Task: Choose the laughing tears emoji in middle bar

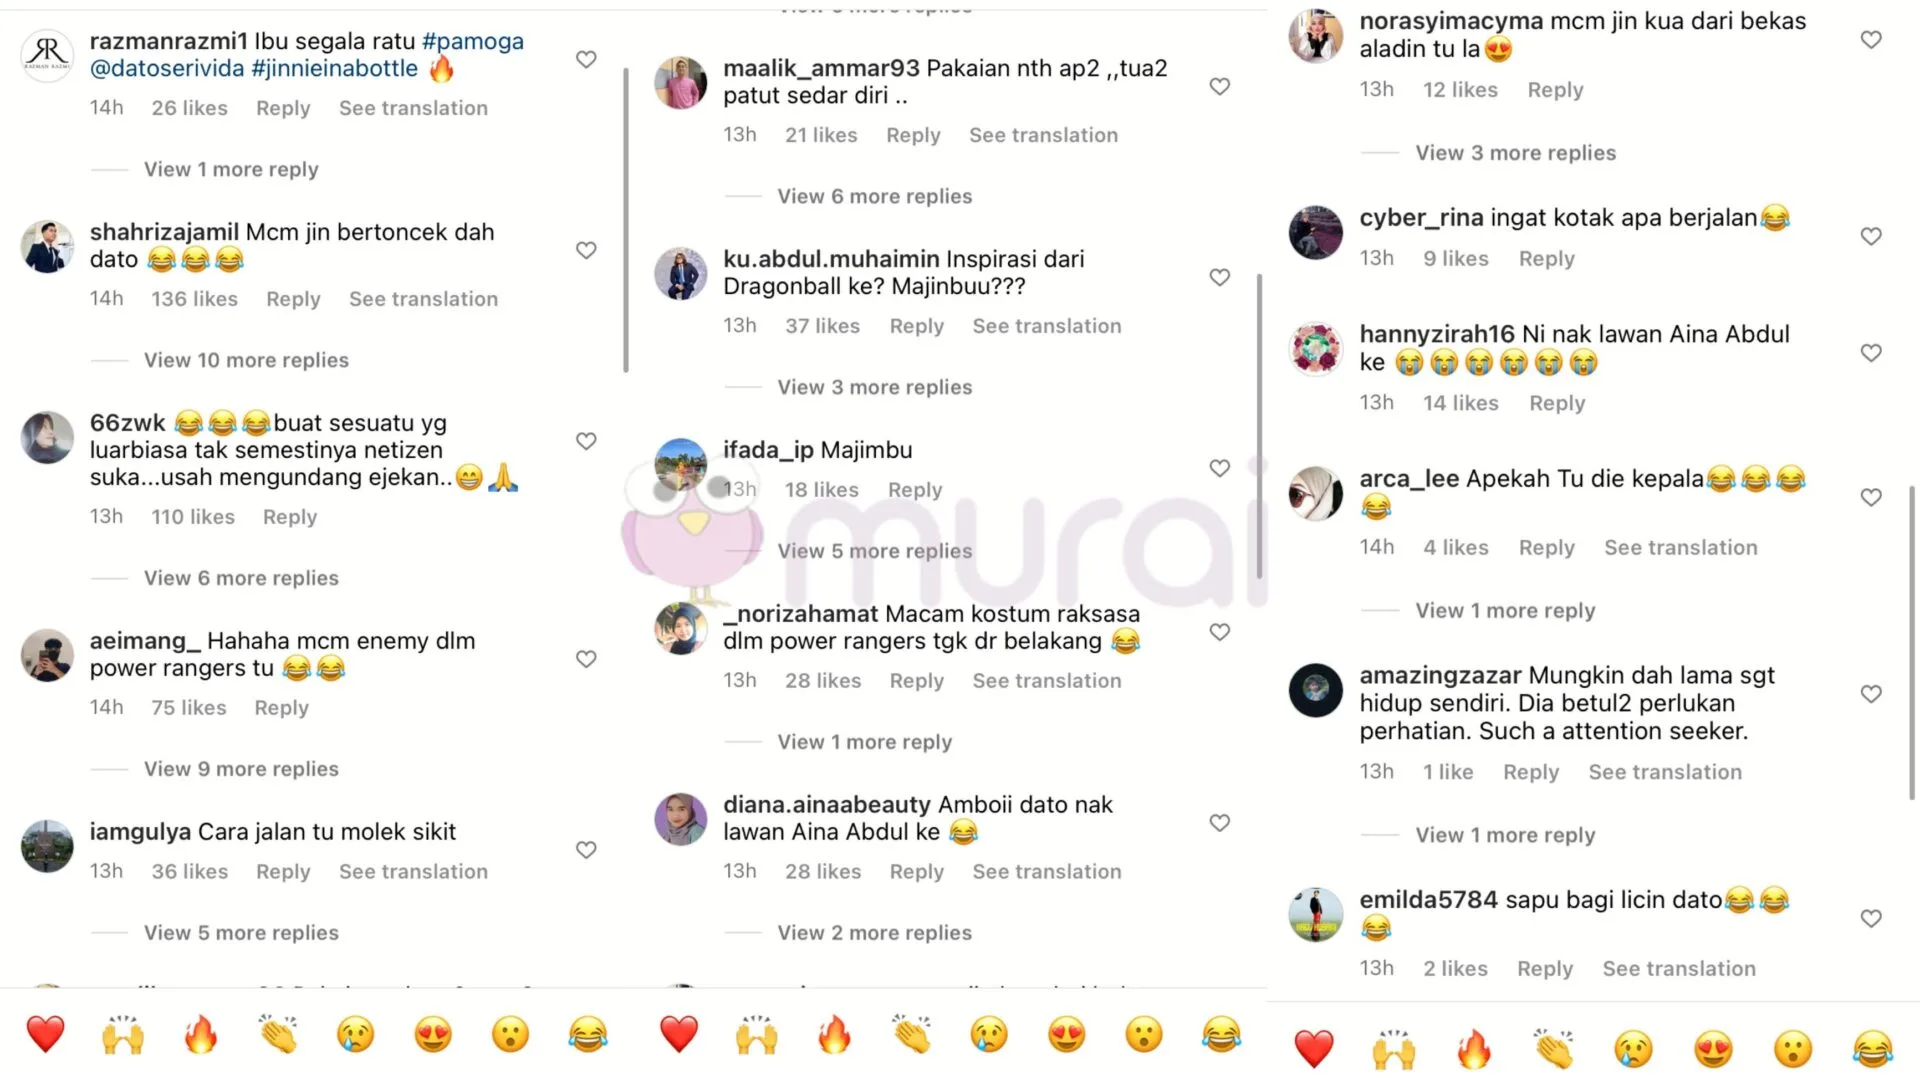Action: 1221,1034
